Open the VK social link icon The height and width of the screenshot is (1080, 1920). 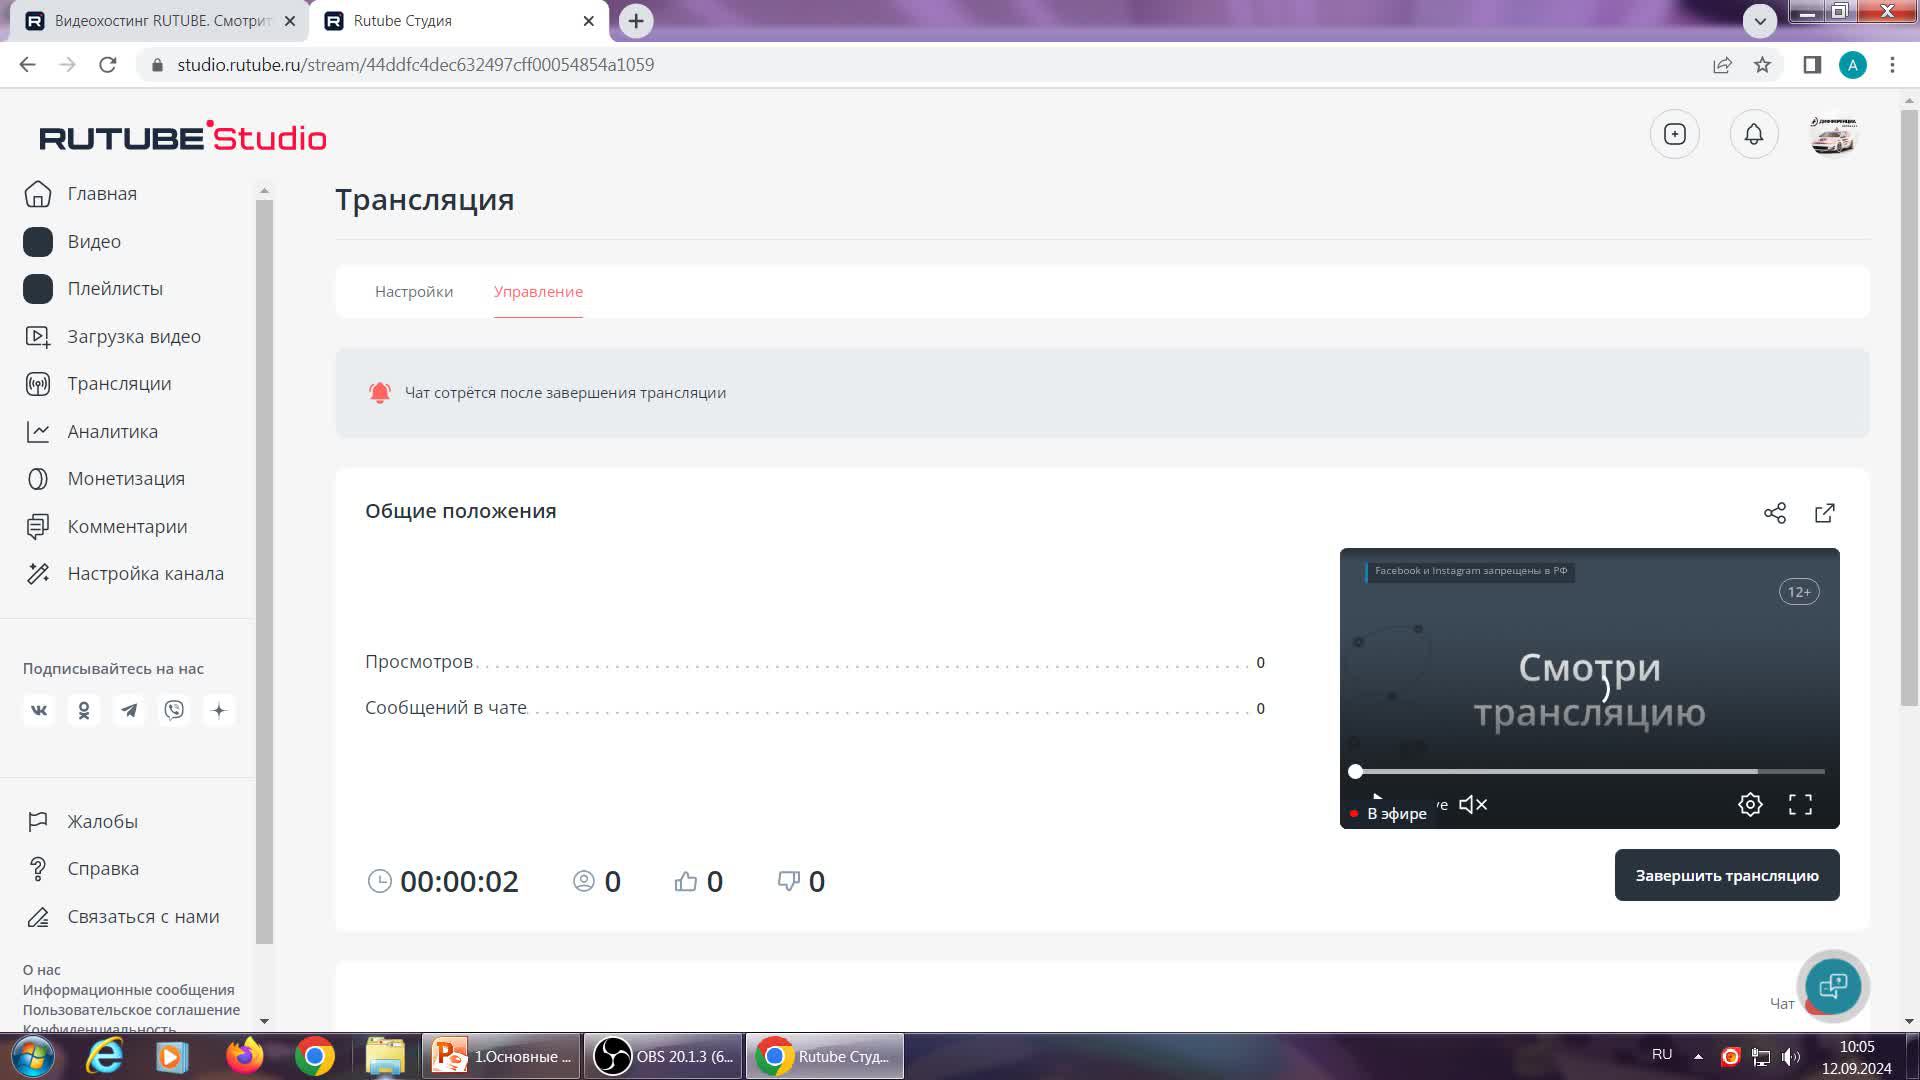pos(39,710)
